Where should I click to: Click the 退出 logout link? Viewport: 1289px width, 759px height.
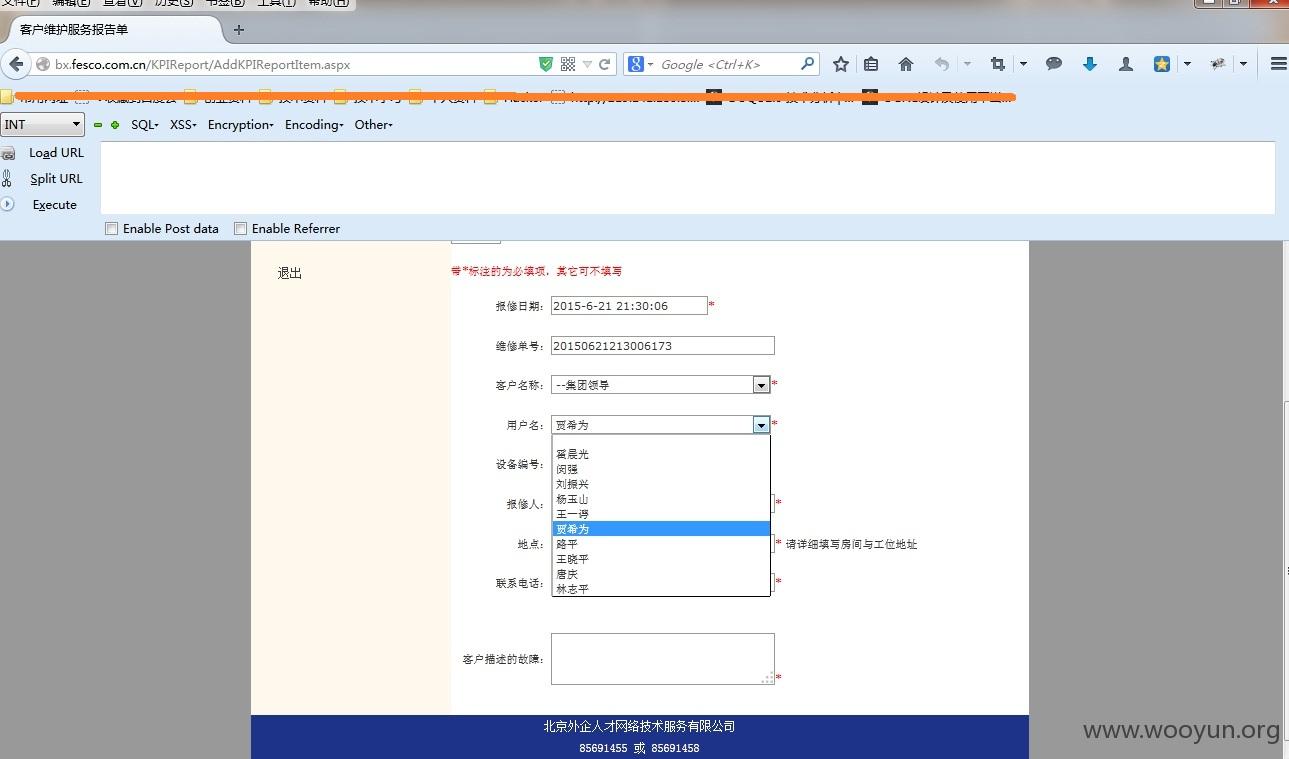point(290,273)
